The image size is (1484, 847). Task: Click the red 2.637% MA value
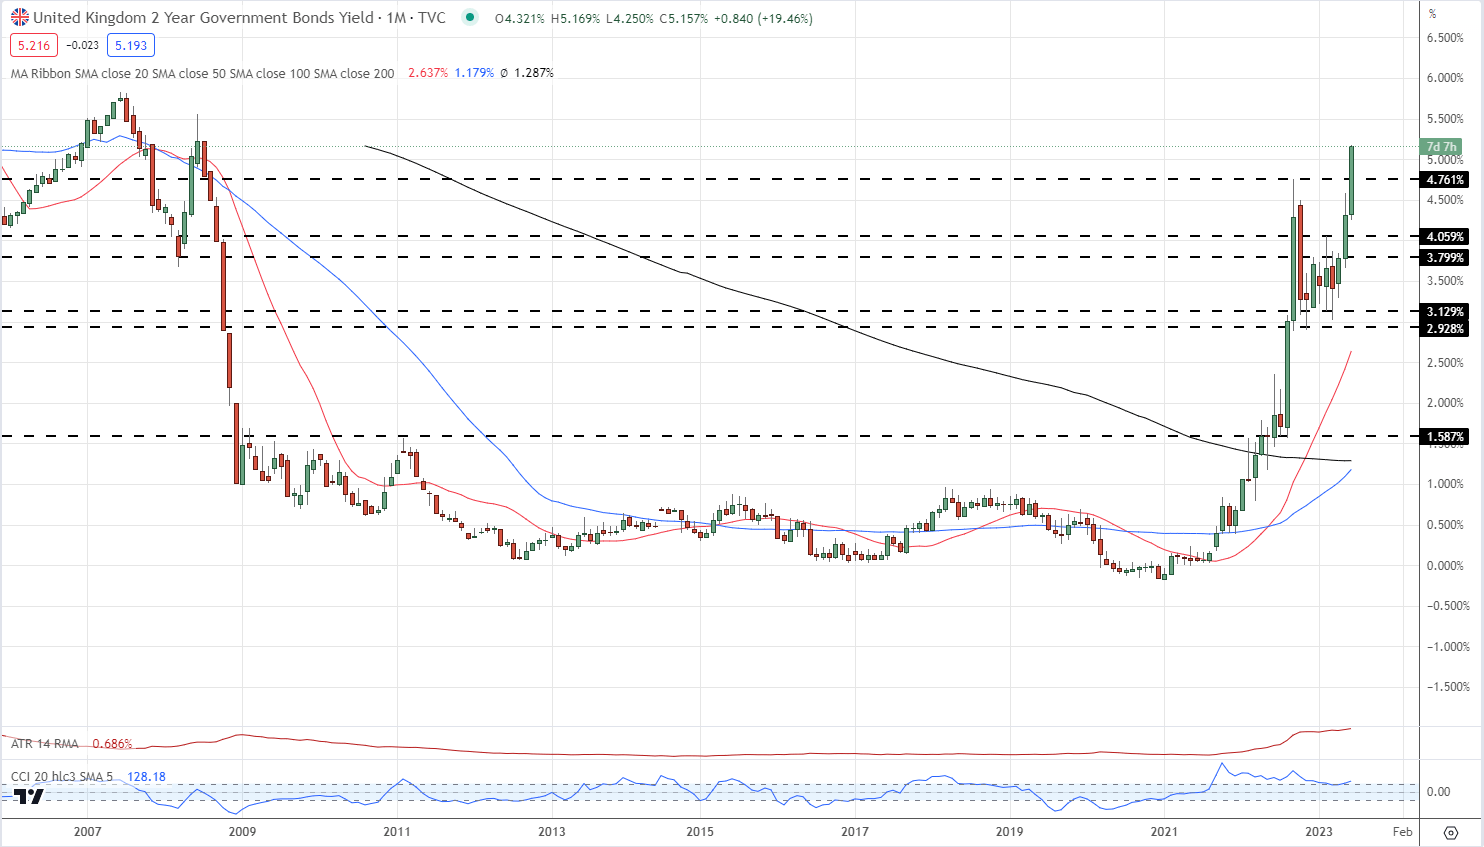pyautogui.click(x=428, y=73)
